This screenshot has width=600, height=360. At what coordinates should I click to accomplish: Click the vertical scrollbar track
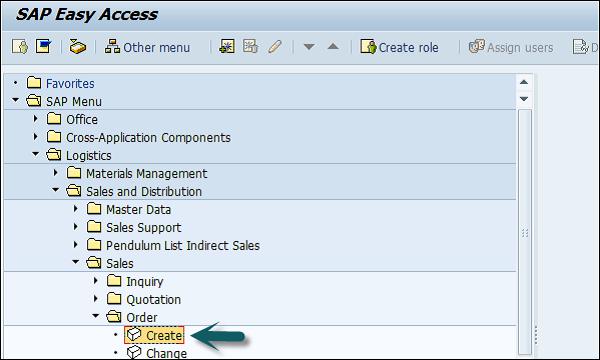pyautogui.click(x=525, y=232)
